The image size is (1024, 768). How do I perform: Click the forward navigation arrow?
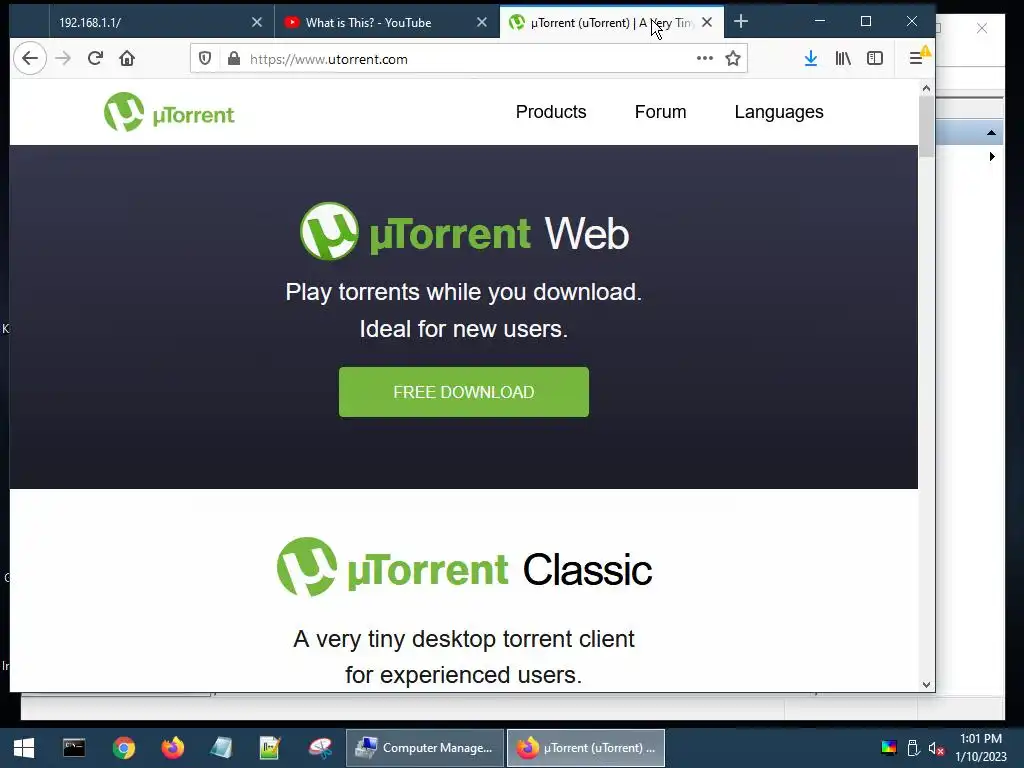point(63,59)
